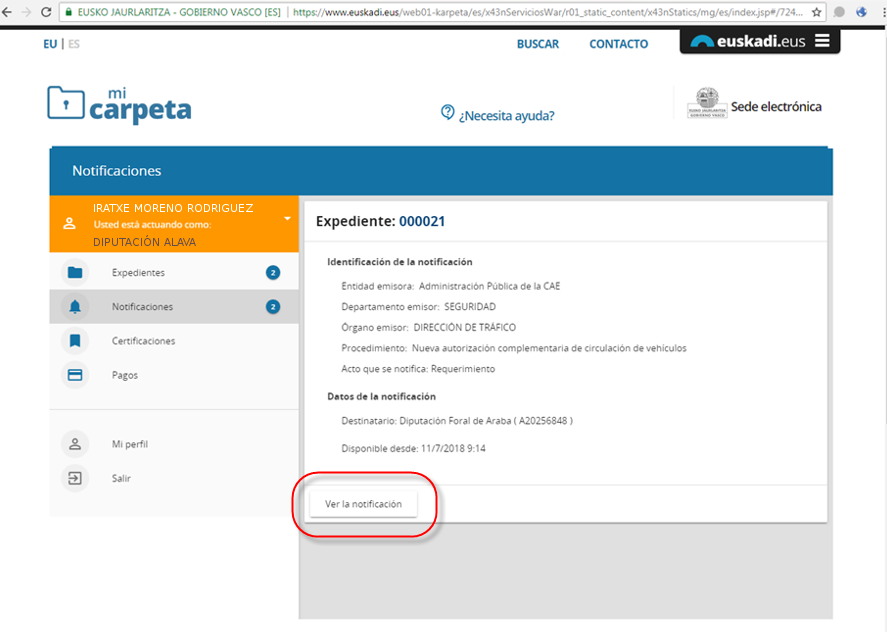Bookmark this page with the star icon
Viewport: 887px width, 632px height.
(817, 13)
